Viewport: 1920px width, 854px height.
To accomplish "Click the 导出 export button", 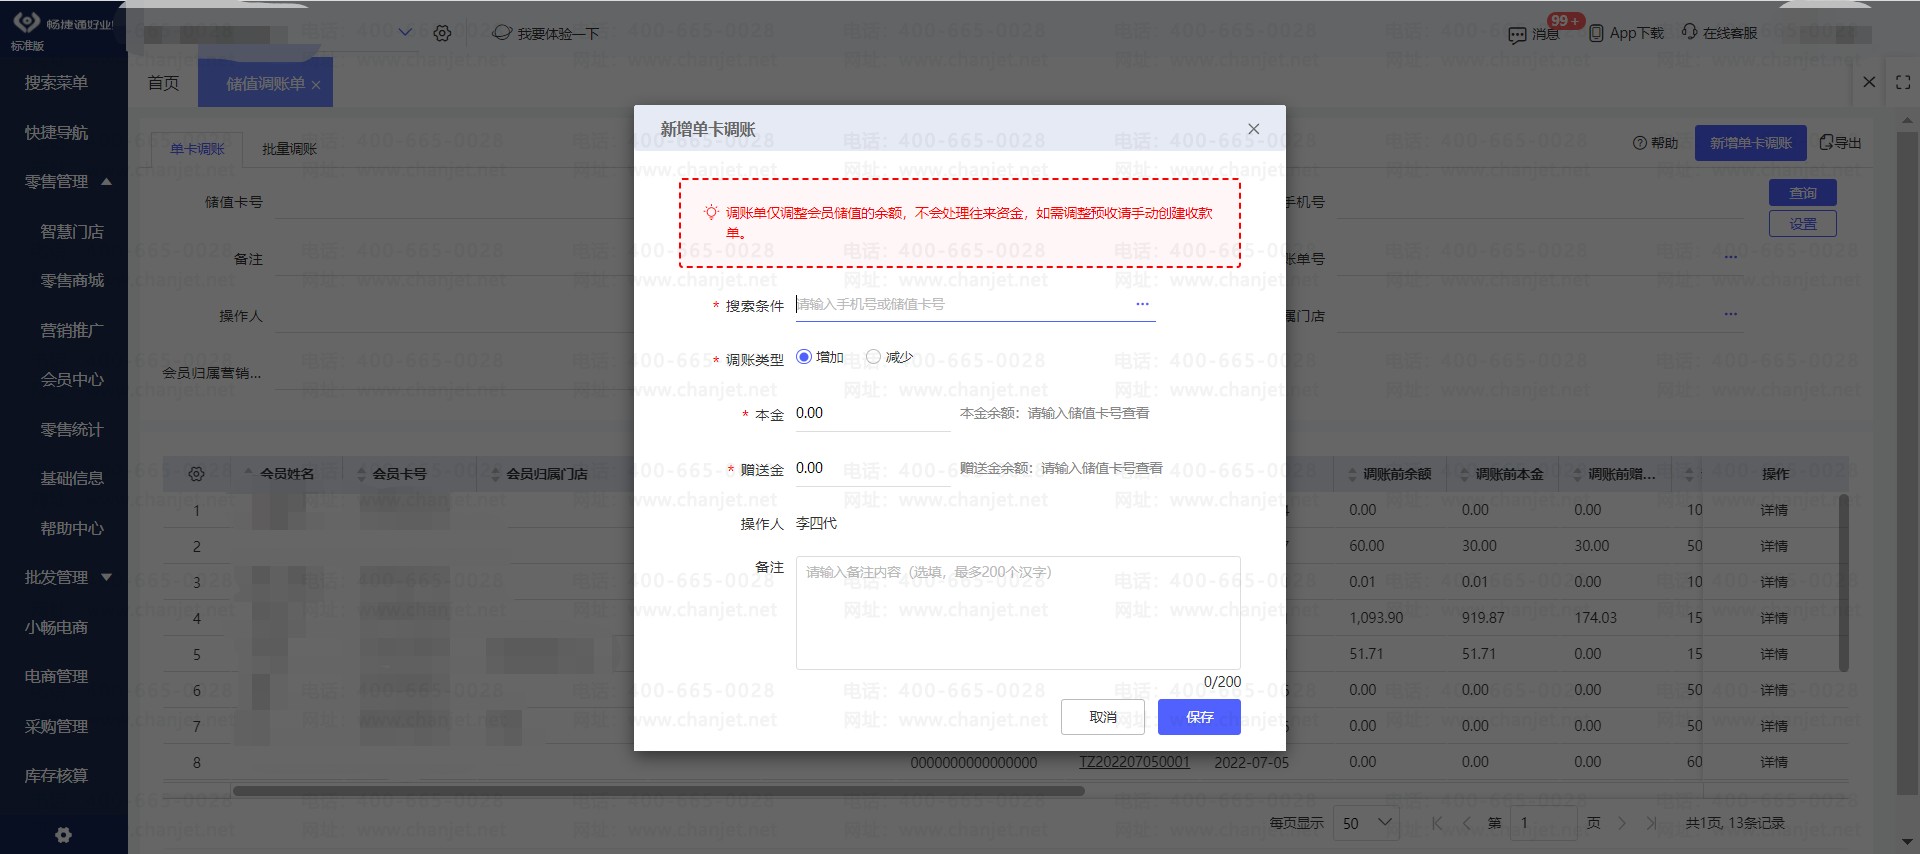I will 1841,143.
